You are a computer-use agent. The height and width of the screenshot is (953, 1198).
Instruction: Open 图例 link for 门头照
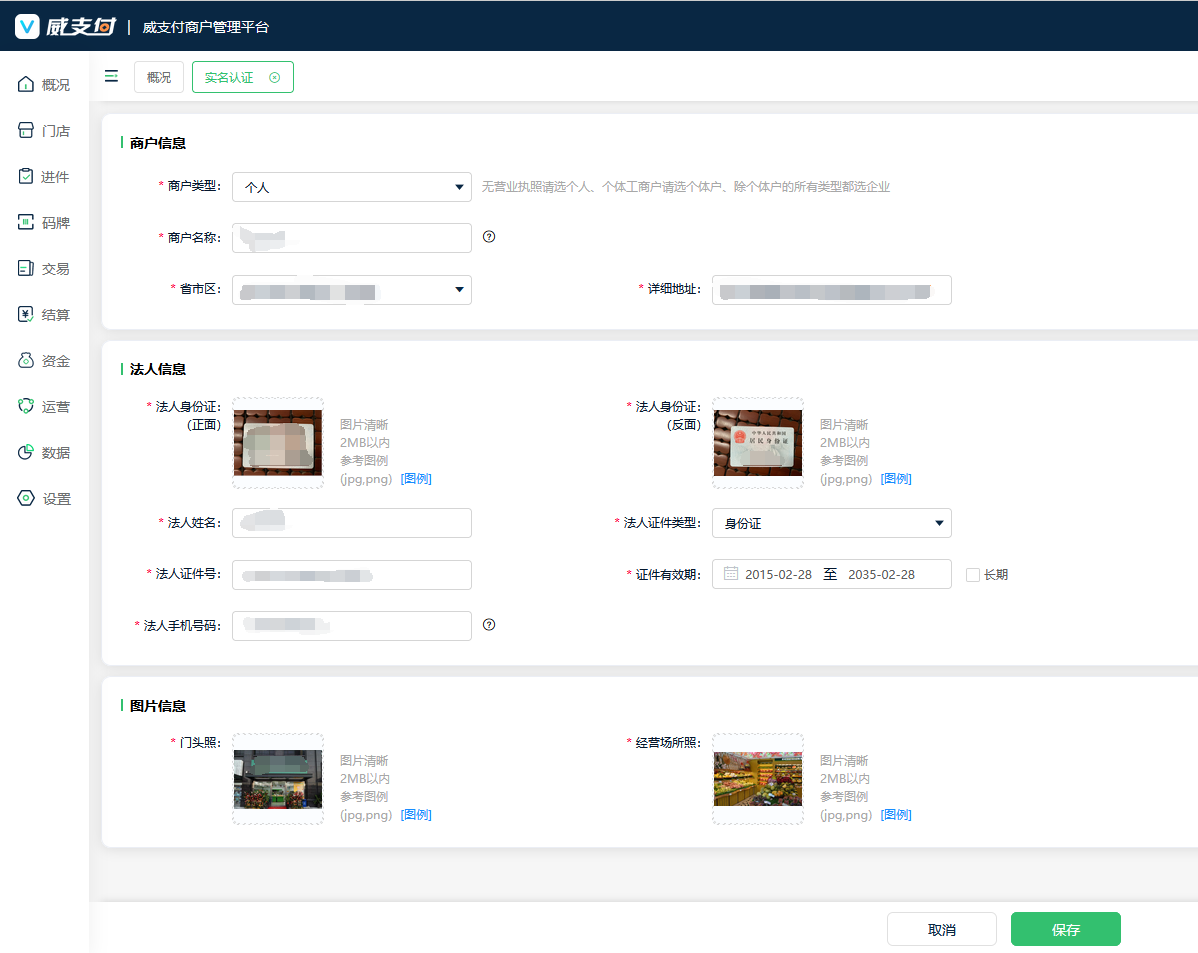[416, 815]
